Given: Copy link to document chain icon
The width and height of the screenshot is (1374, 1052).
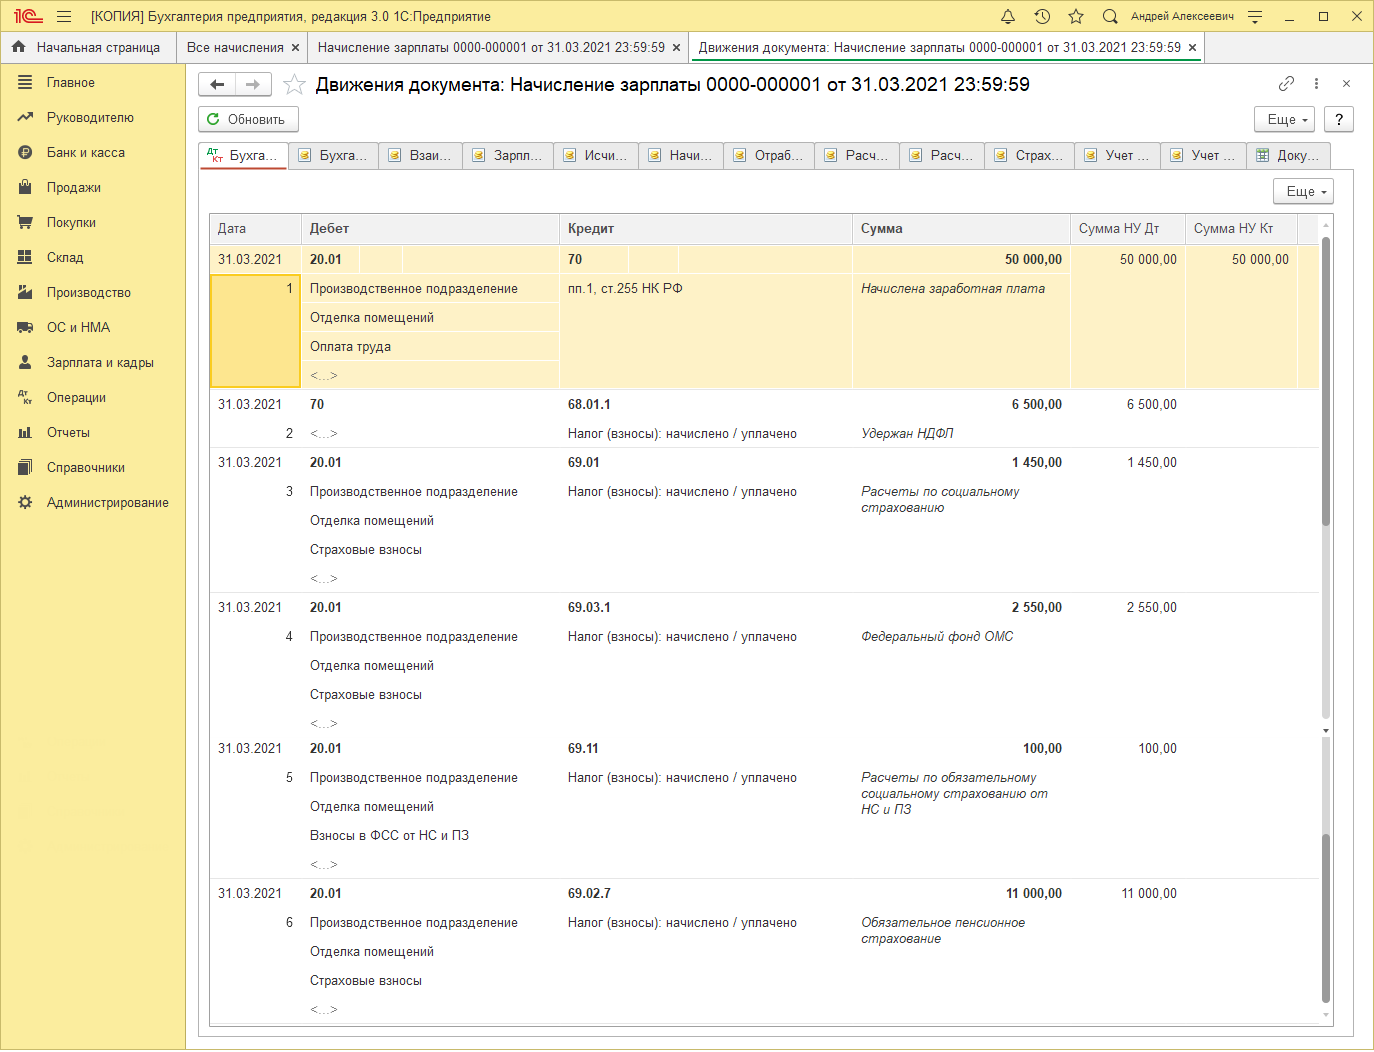Looking at the screenshot, I should (x=1286, y=84).
